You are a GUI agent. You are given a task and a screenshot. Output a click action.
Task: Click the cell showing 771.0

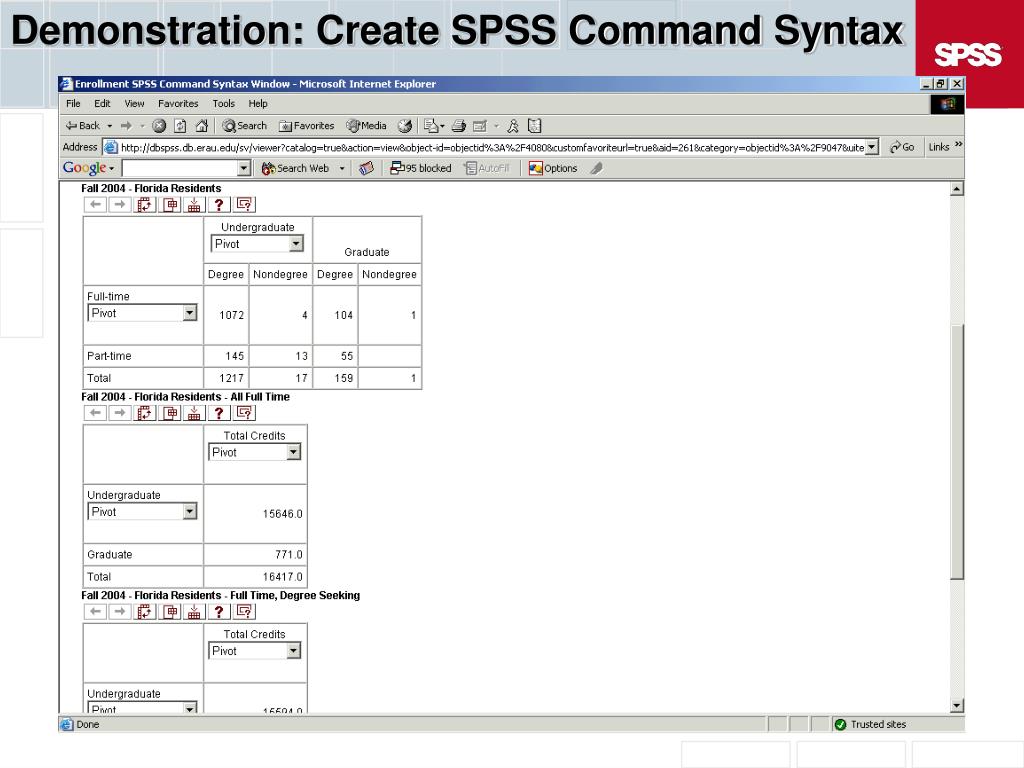[255, 554]
